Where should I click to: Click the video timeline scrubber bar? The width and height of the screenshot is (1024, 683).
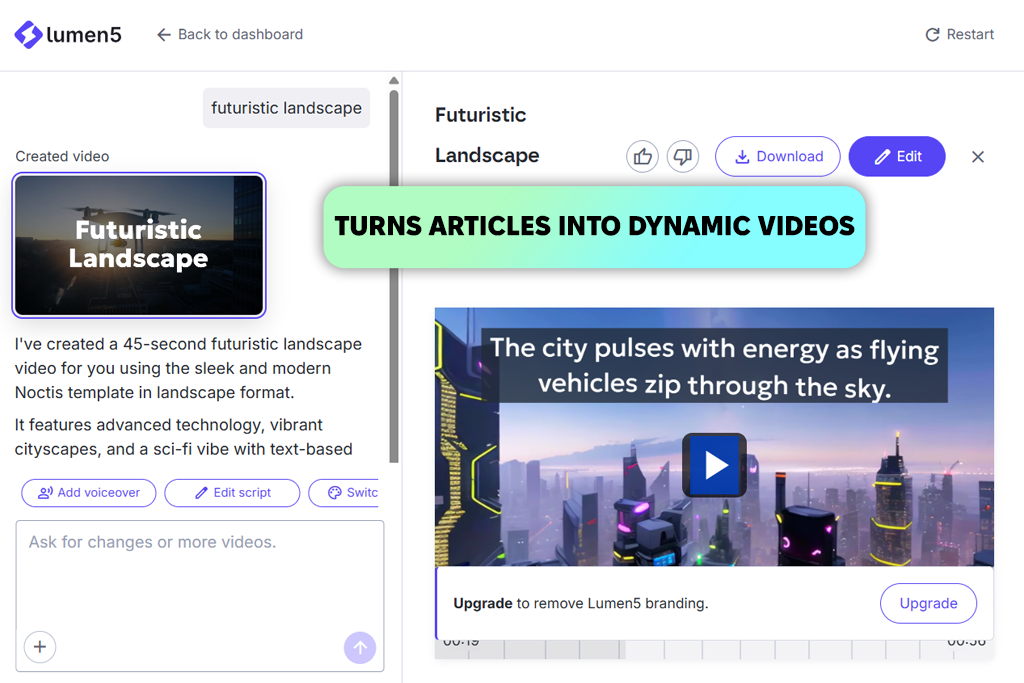coord(714,649)
